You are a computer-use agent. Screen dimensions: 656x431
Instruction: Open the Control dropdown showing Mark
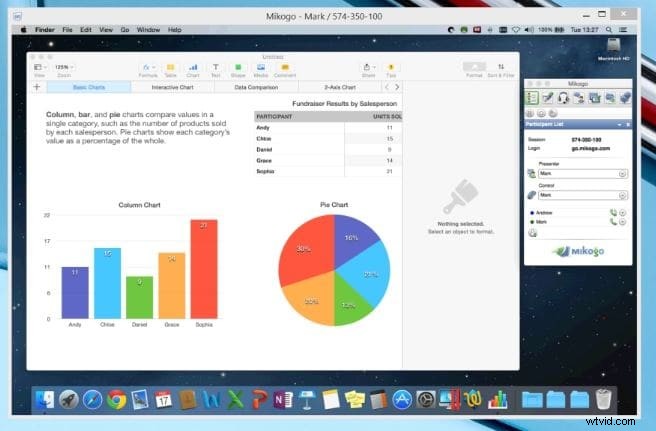[x=583, y=195]
